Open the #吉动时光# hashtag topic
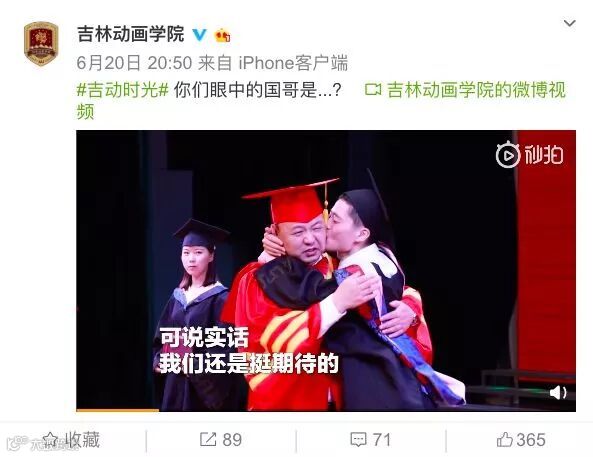This screenshot has height=457, width=593. click(123, 90)
